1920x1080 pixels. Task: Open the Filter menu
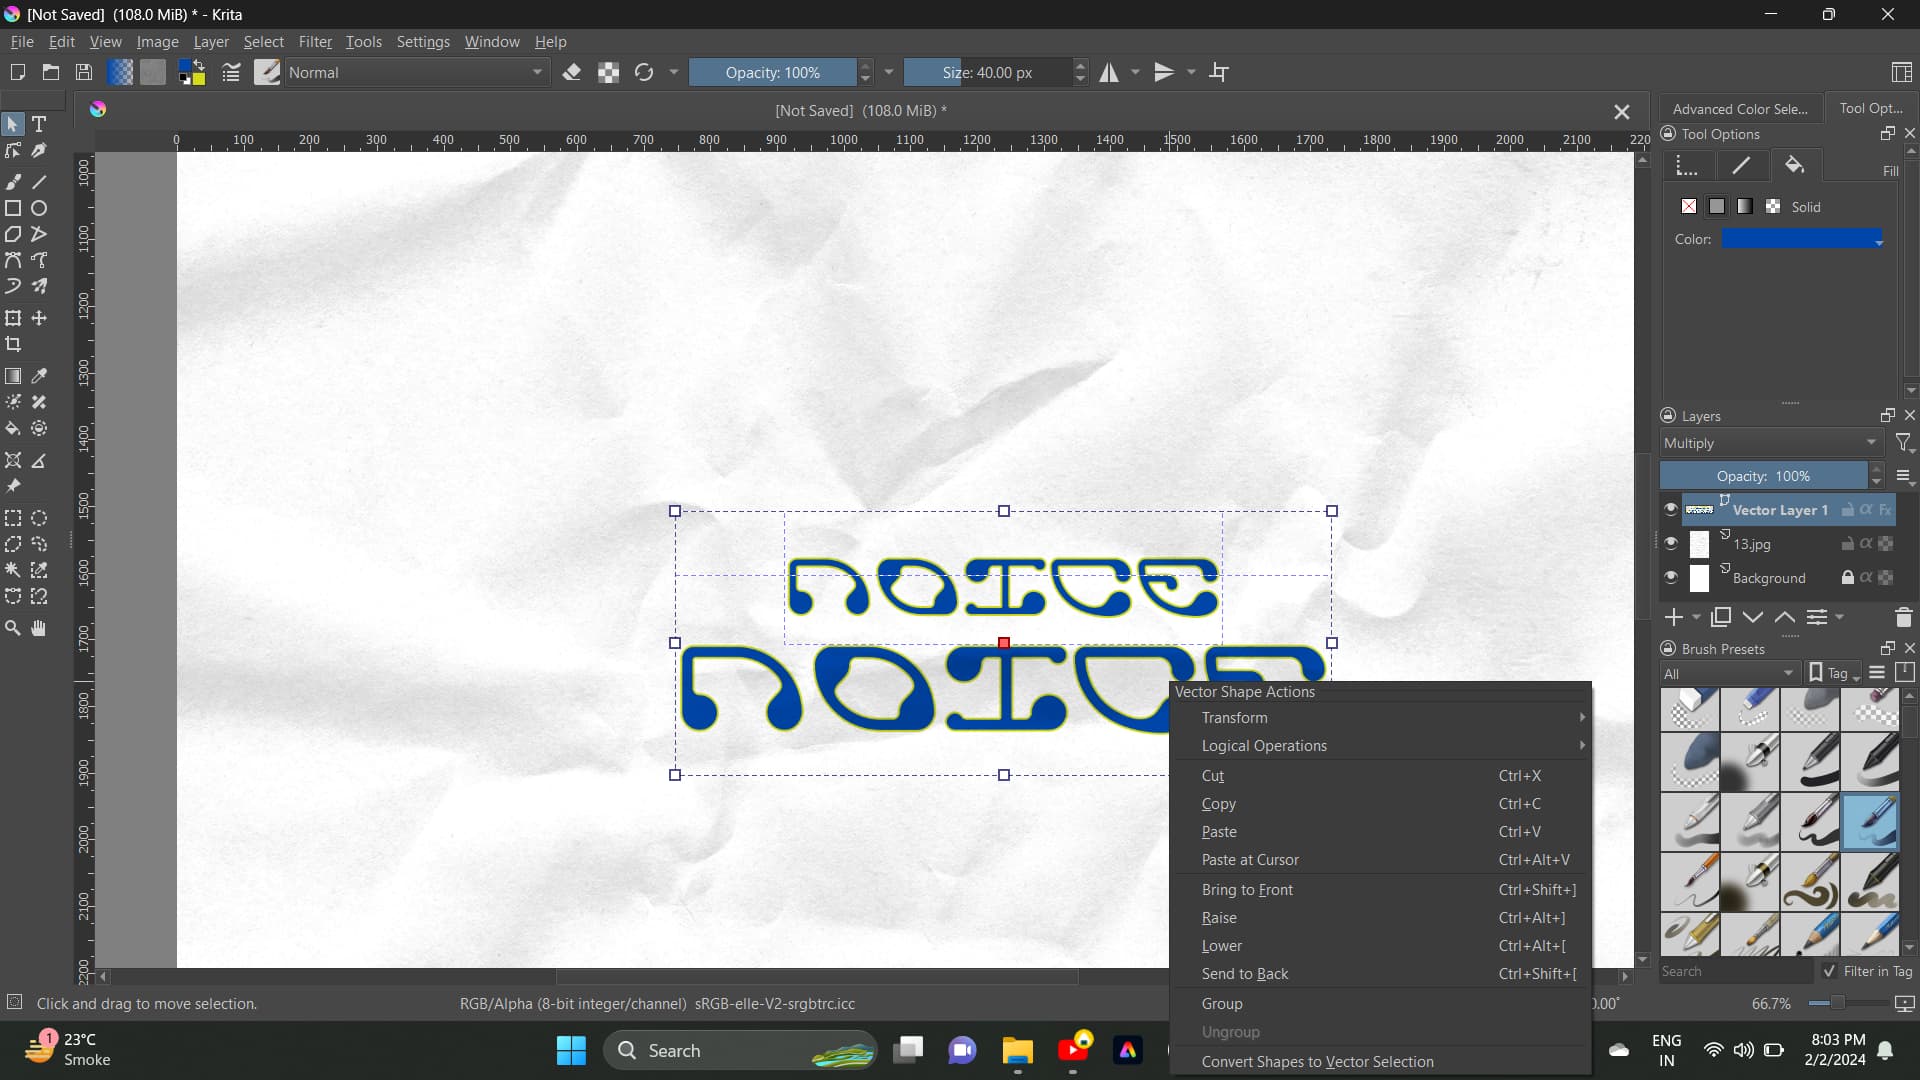pos(314,42)
